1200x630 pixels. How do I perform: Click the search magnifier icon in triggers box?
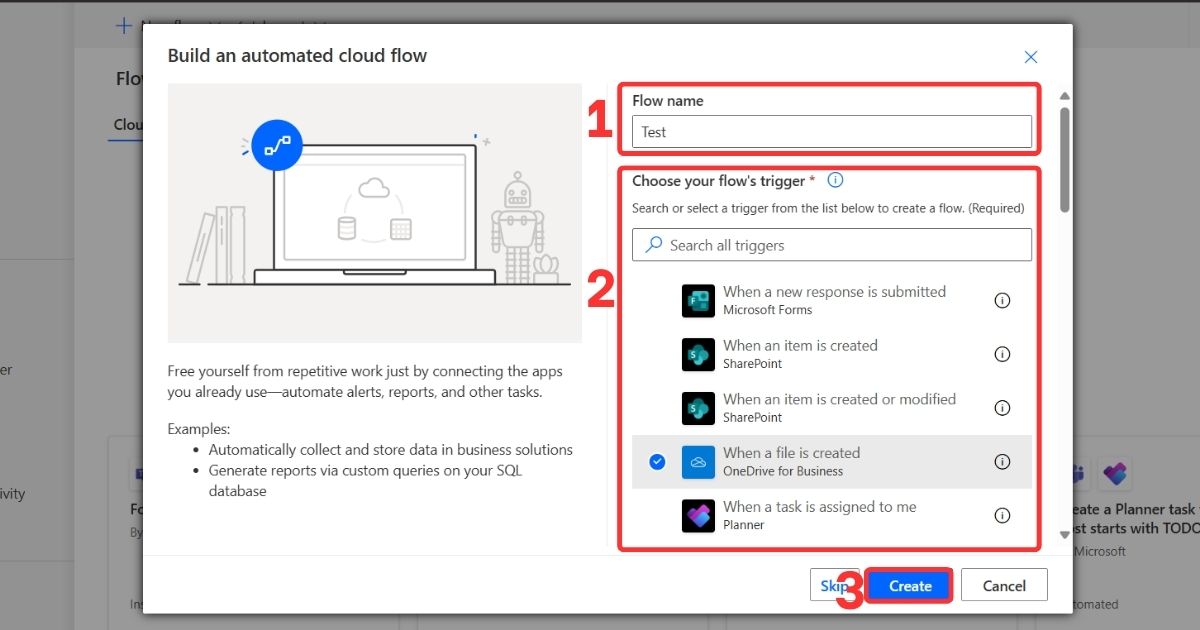coord(654,245)
